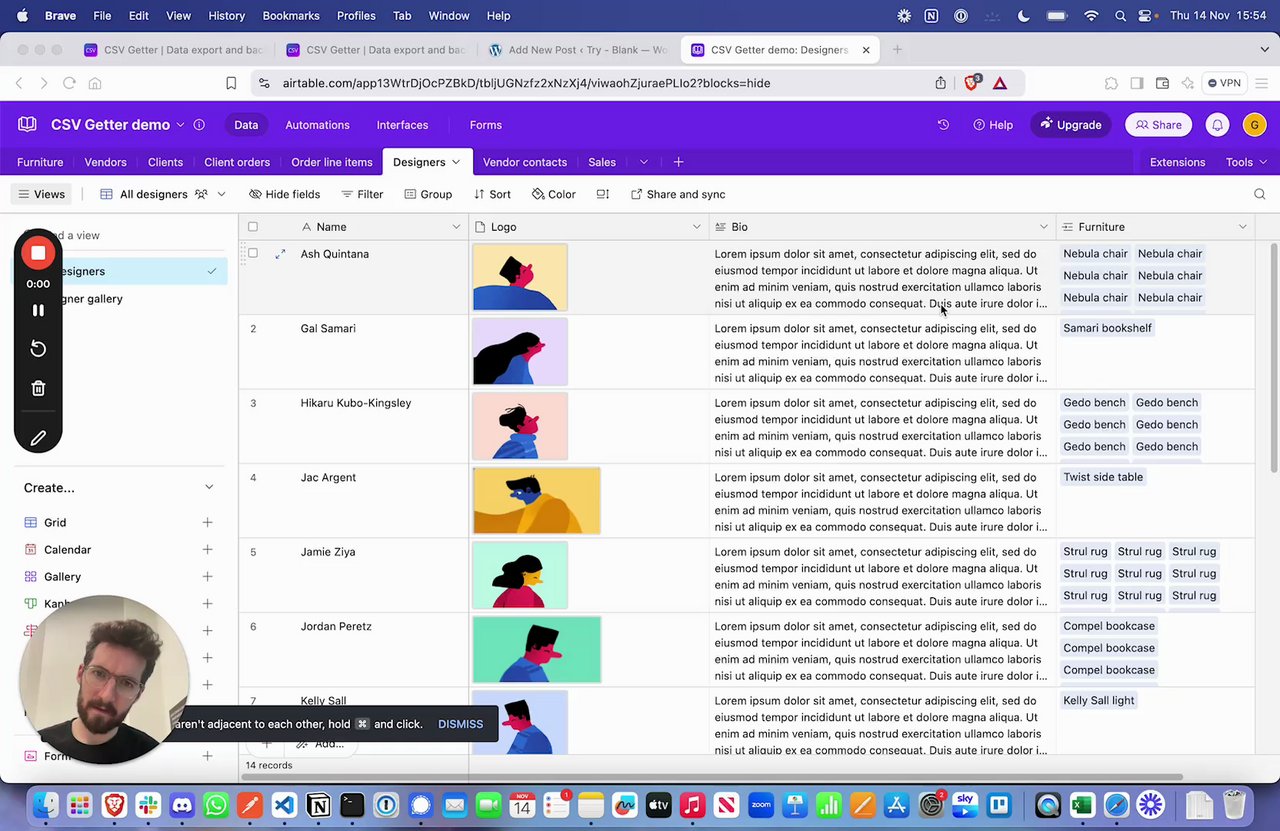Open the Name column header menu
Viewport: 1280px width, 831px height.
coord(457,227)
